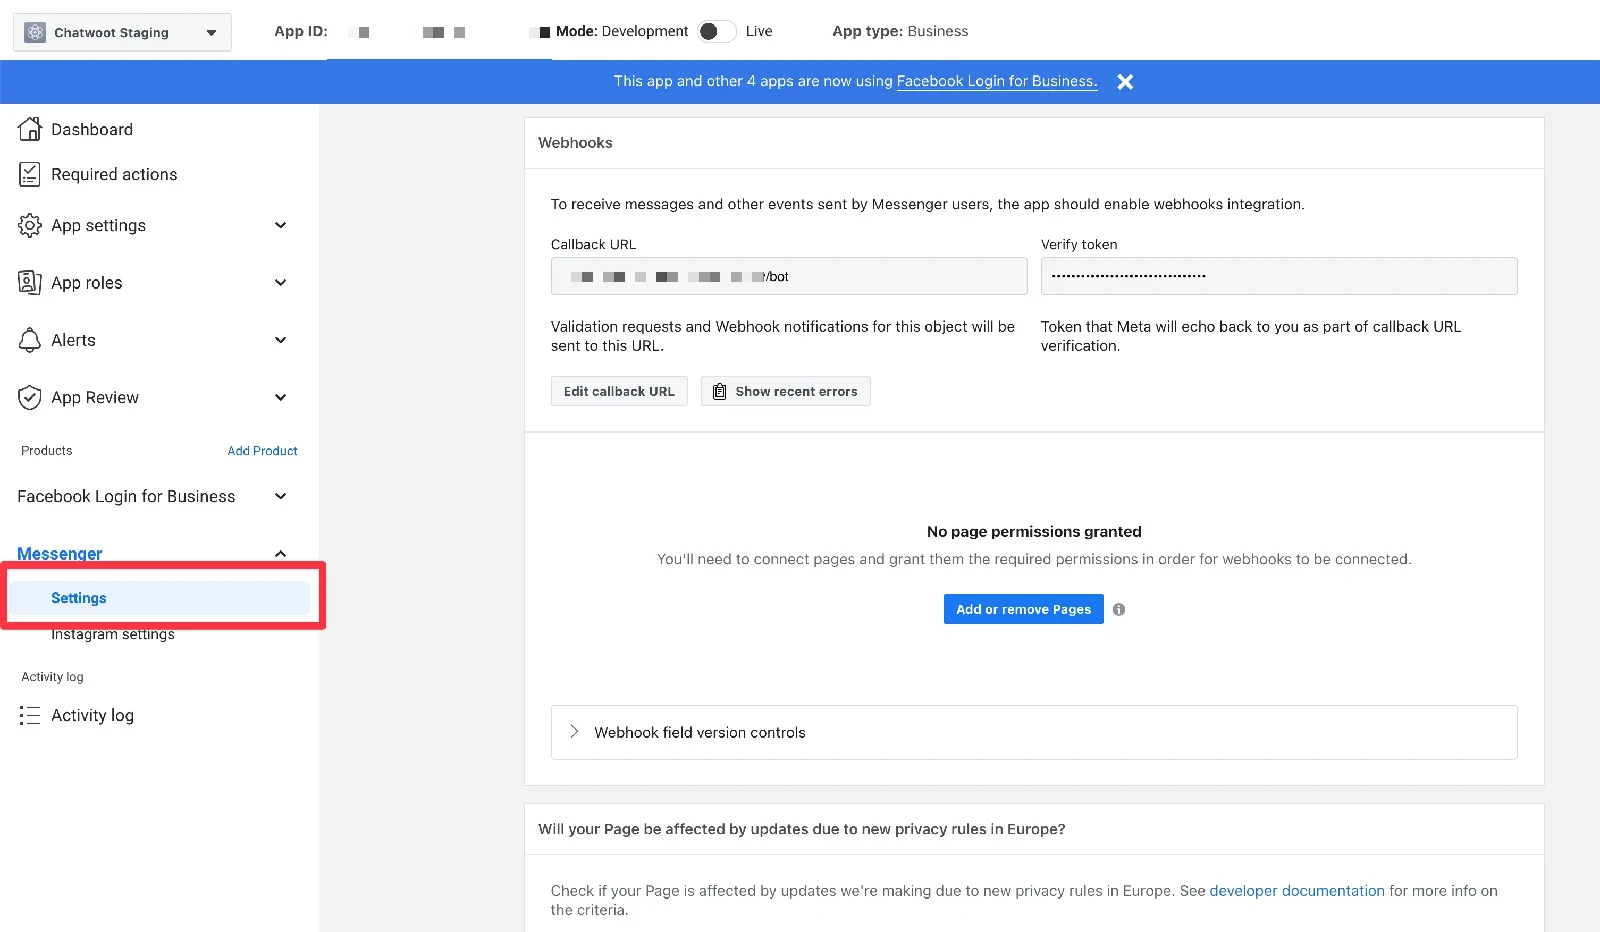Click the App settings gear icon

pyautogui.click(x=30, y=225)
